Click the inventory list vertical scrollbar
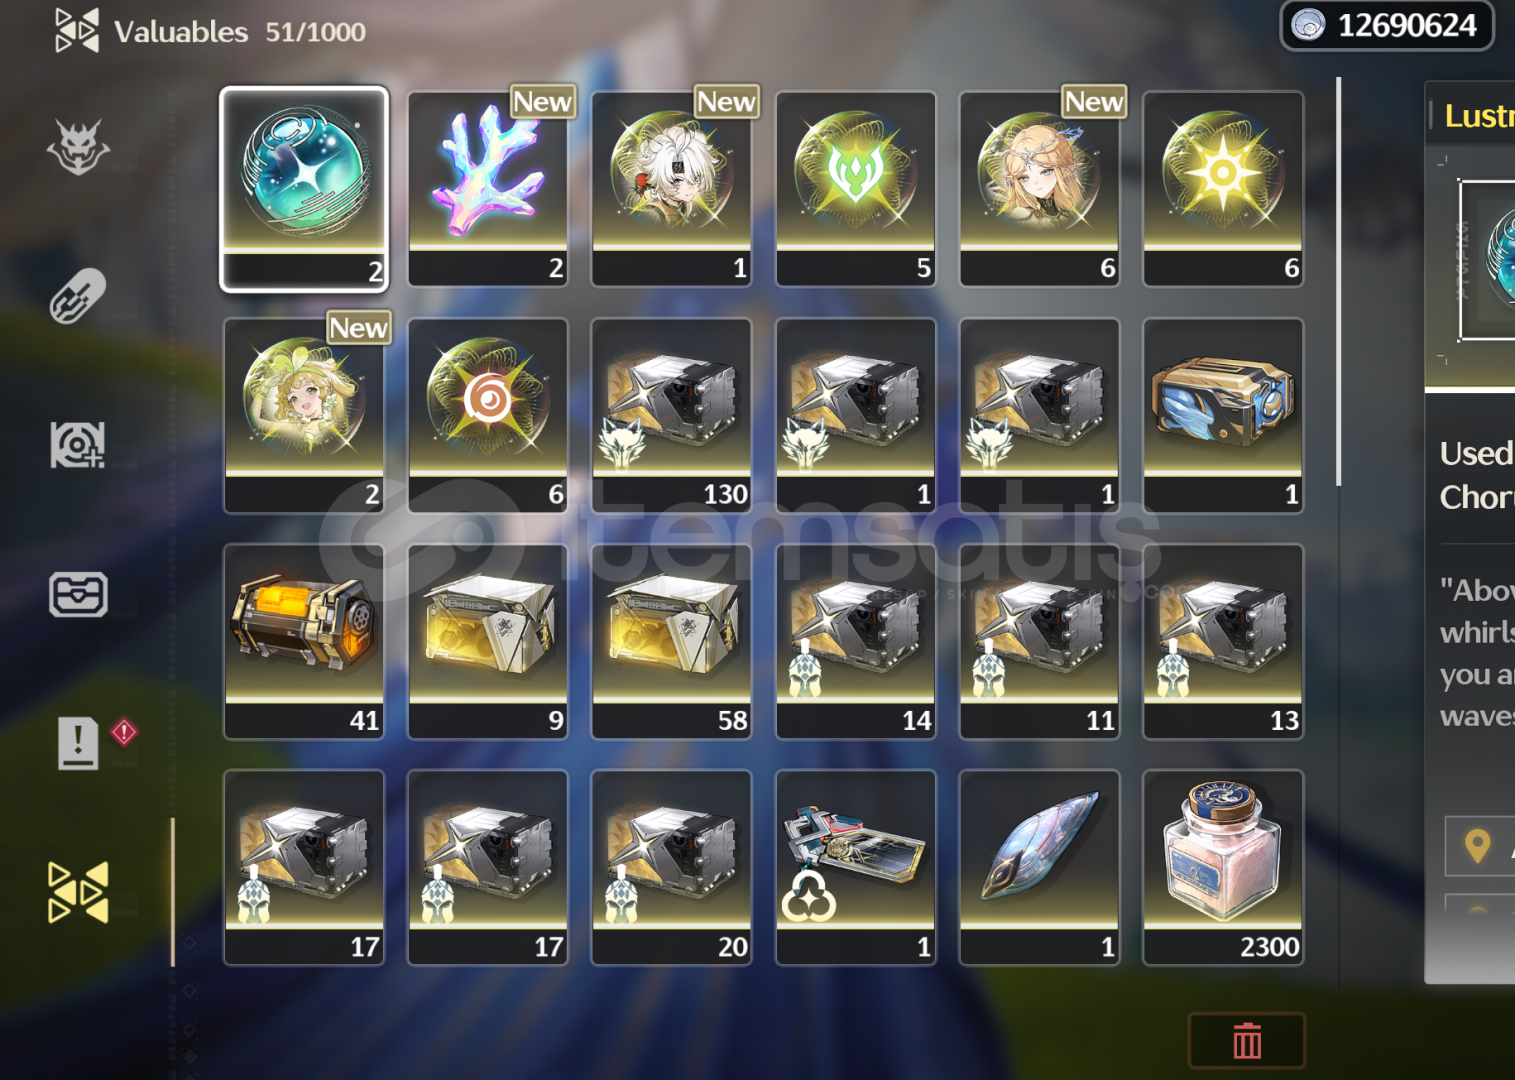Image resolution: width=1515 pixels, height=1080 pixels. (1339, 282)
